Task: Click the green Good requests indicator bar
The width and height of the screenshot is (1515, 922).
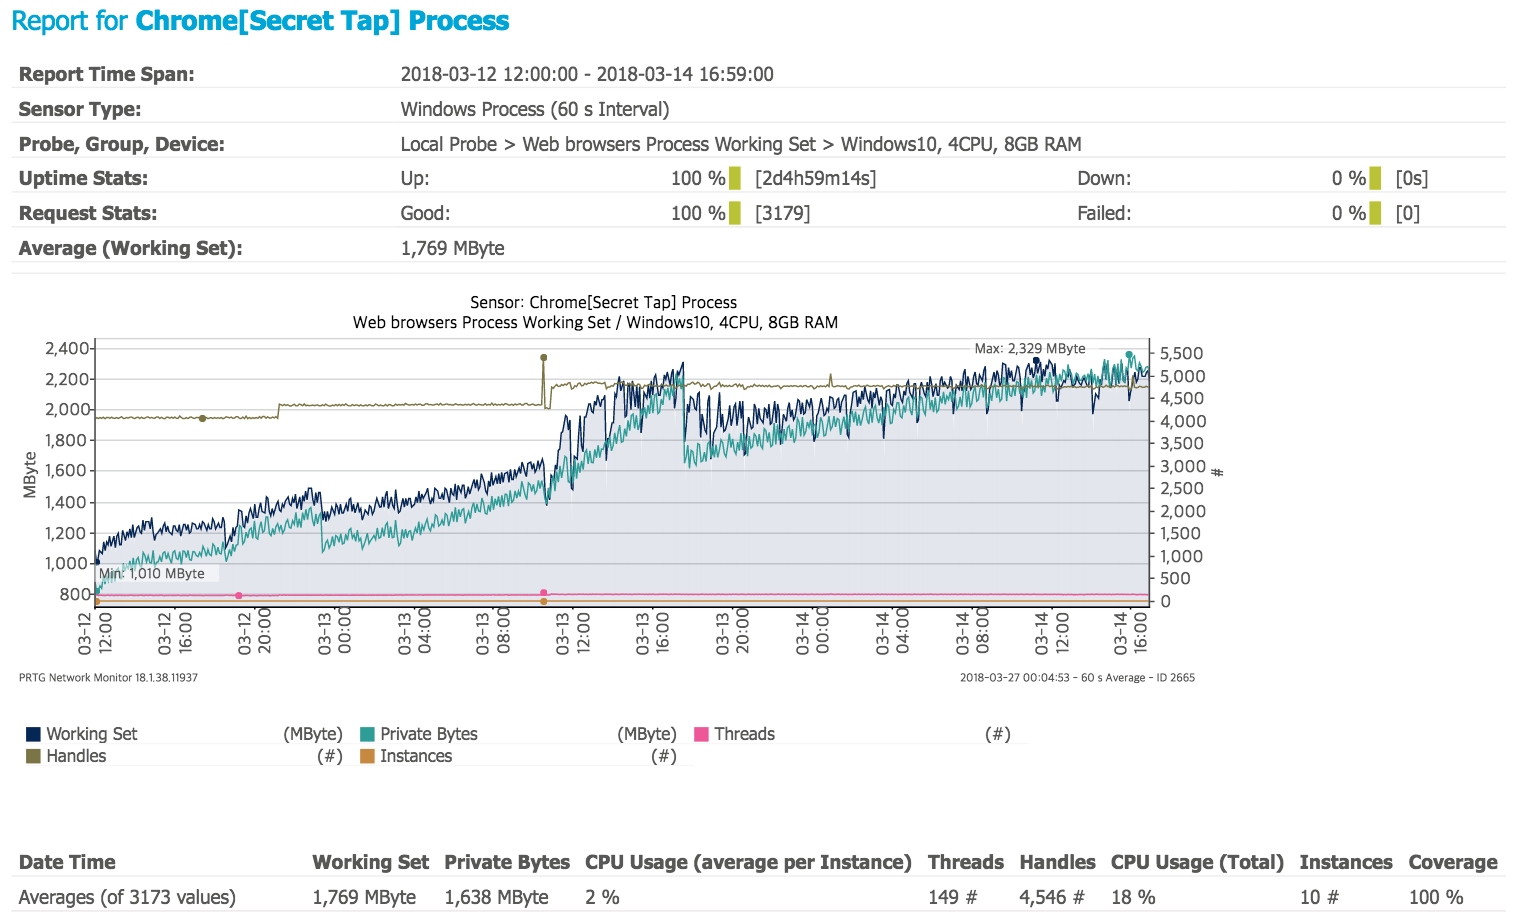Action: [x=735, y=212]
